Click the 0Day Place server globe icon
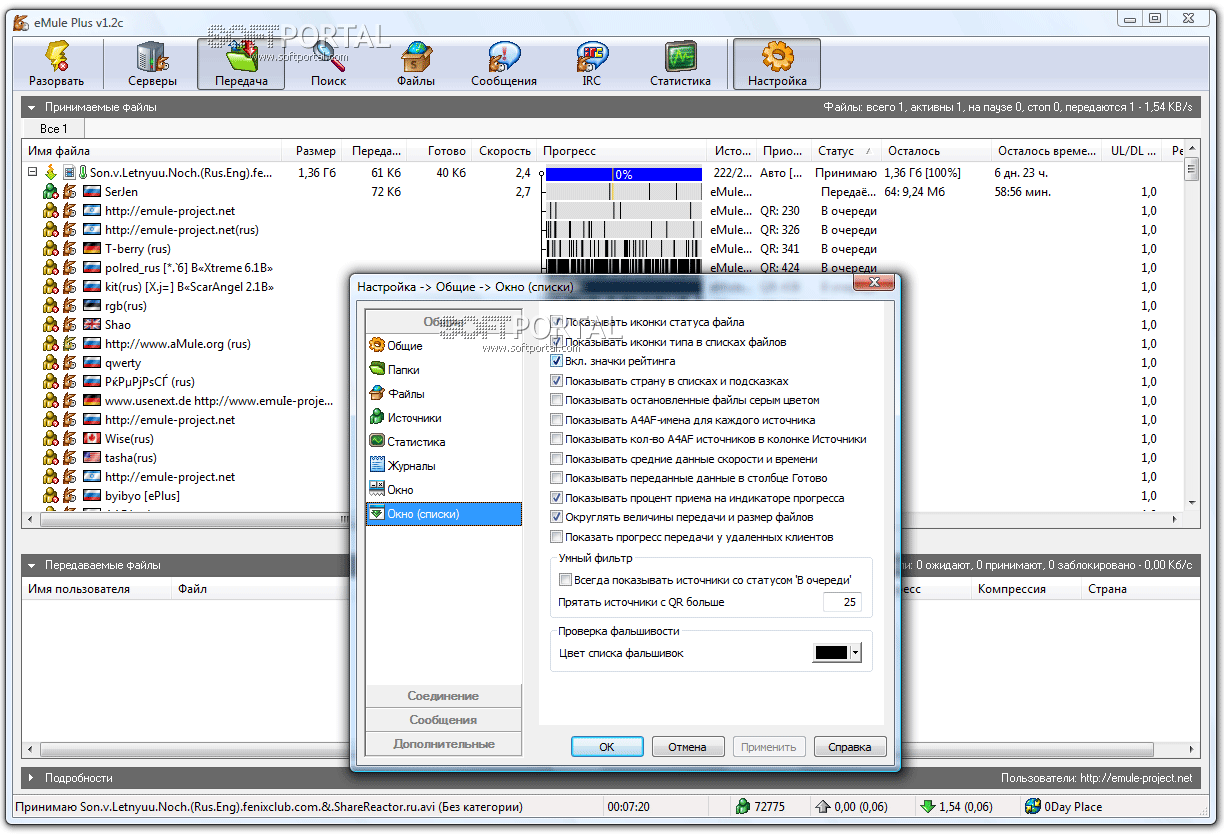This screenshot has height=836, width=1224. coord(1033,807)
